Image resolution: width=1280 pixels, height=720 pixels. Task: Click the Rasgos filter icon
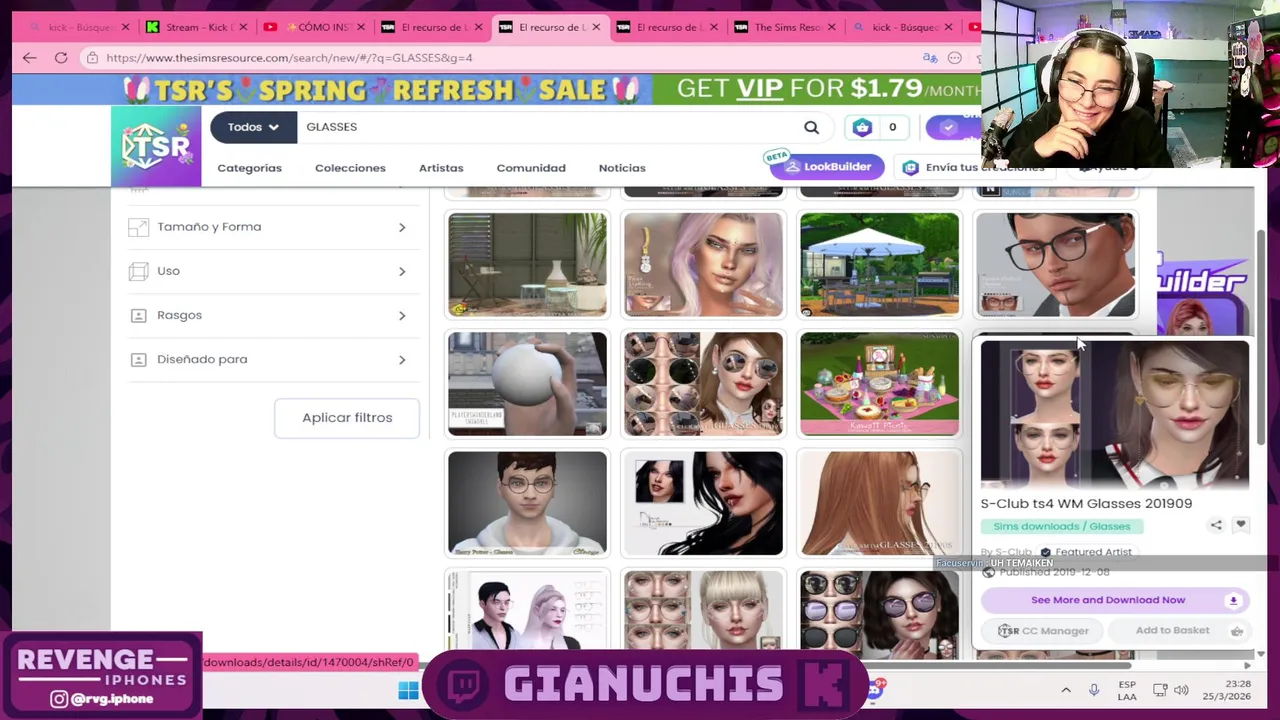138,315
